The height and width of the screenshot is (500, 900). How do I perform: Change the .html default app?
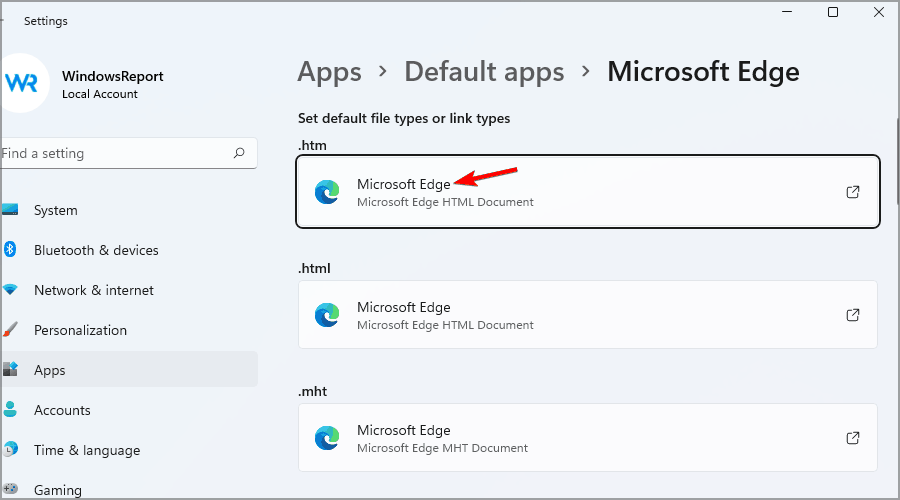tap(587, 315)
